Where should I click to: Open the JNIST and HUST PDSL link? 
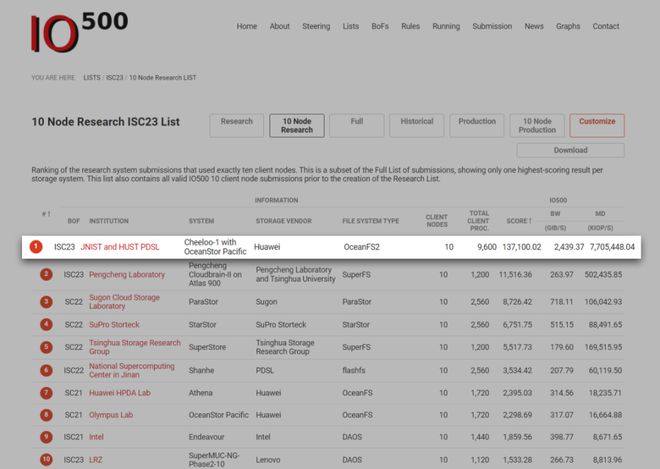pyautogui.click(x=120, y=247)
